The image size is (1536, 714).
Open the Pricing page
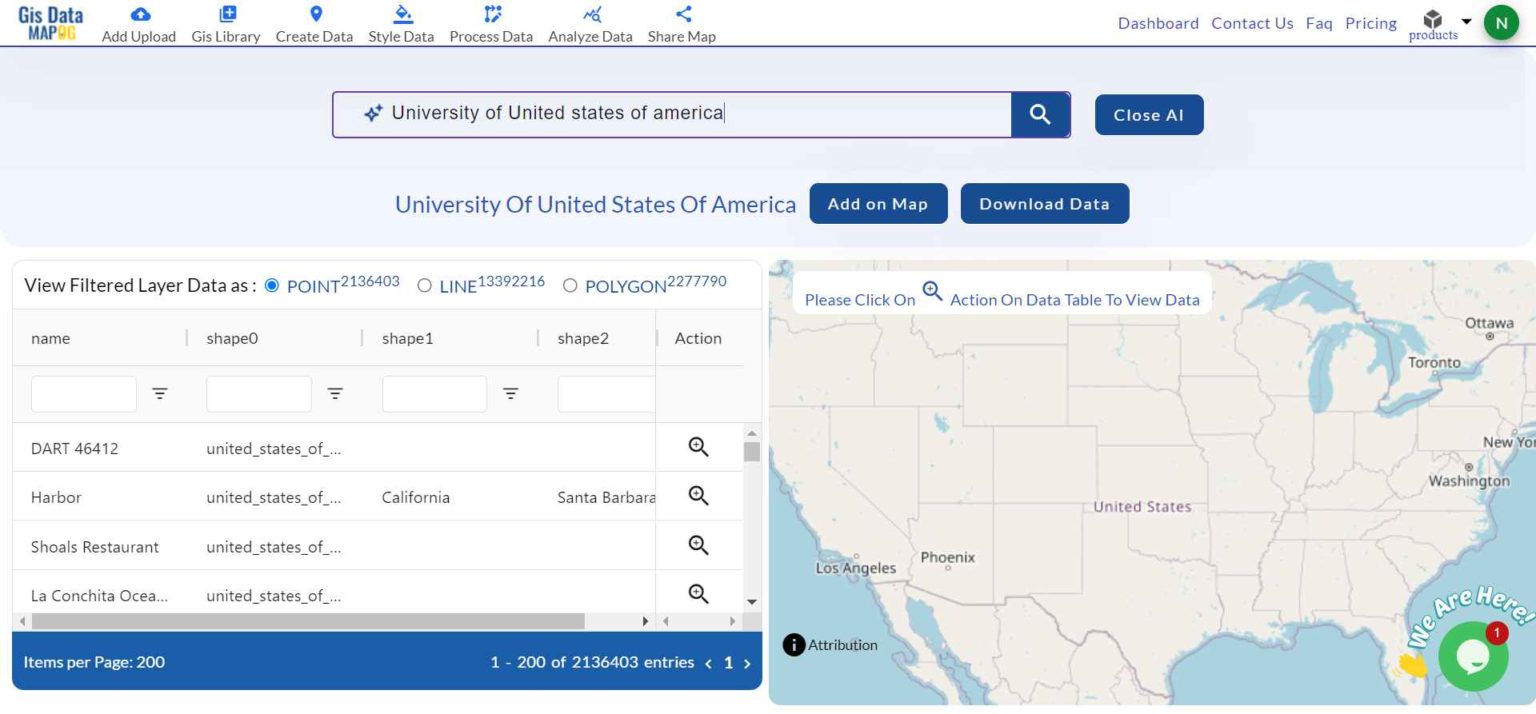(1370, 23)
